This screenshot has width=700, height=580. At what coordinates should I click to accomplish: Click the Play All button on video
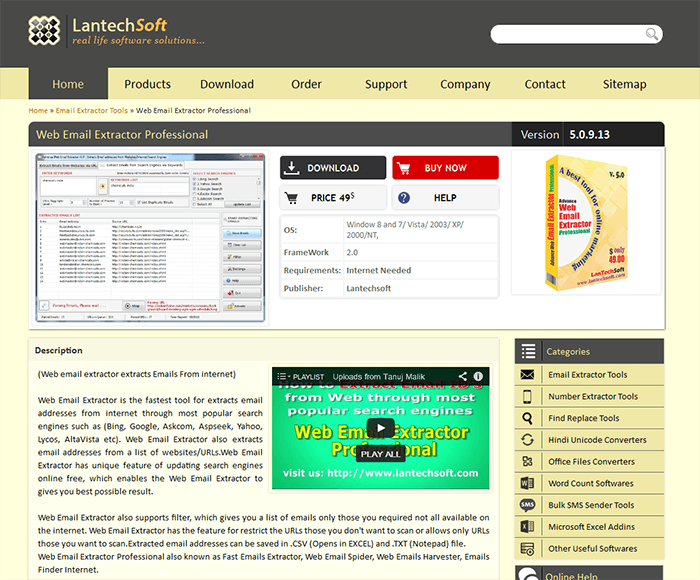tap(380, 454)
